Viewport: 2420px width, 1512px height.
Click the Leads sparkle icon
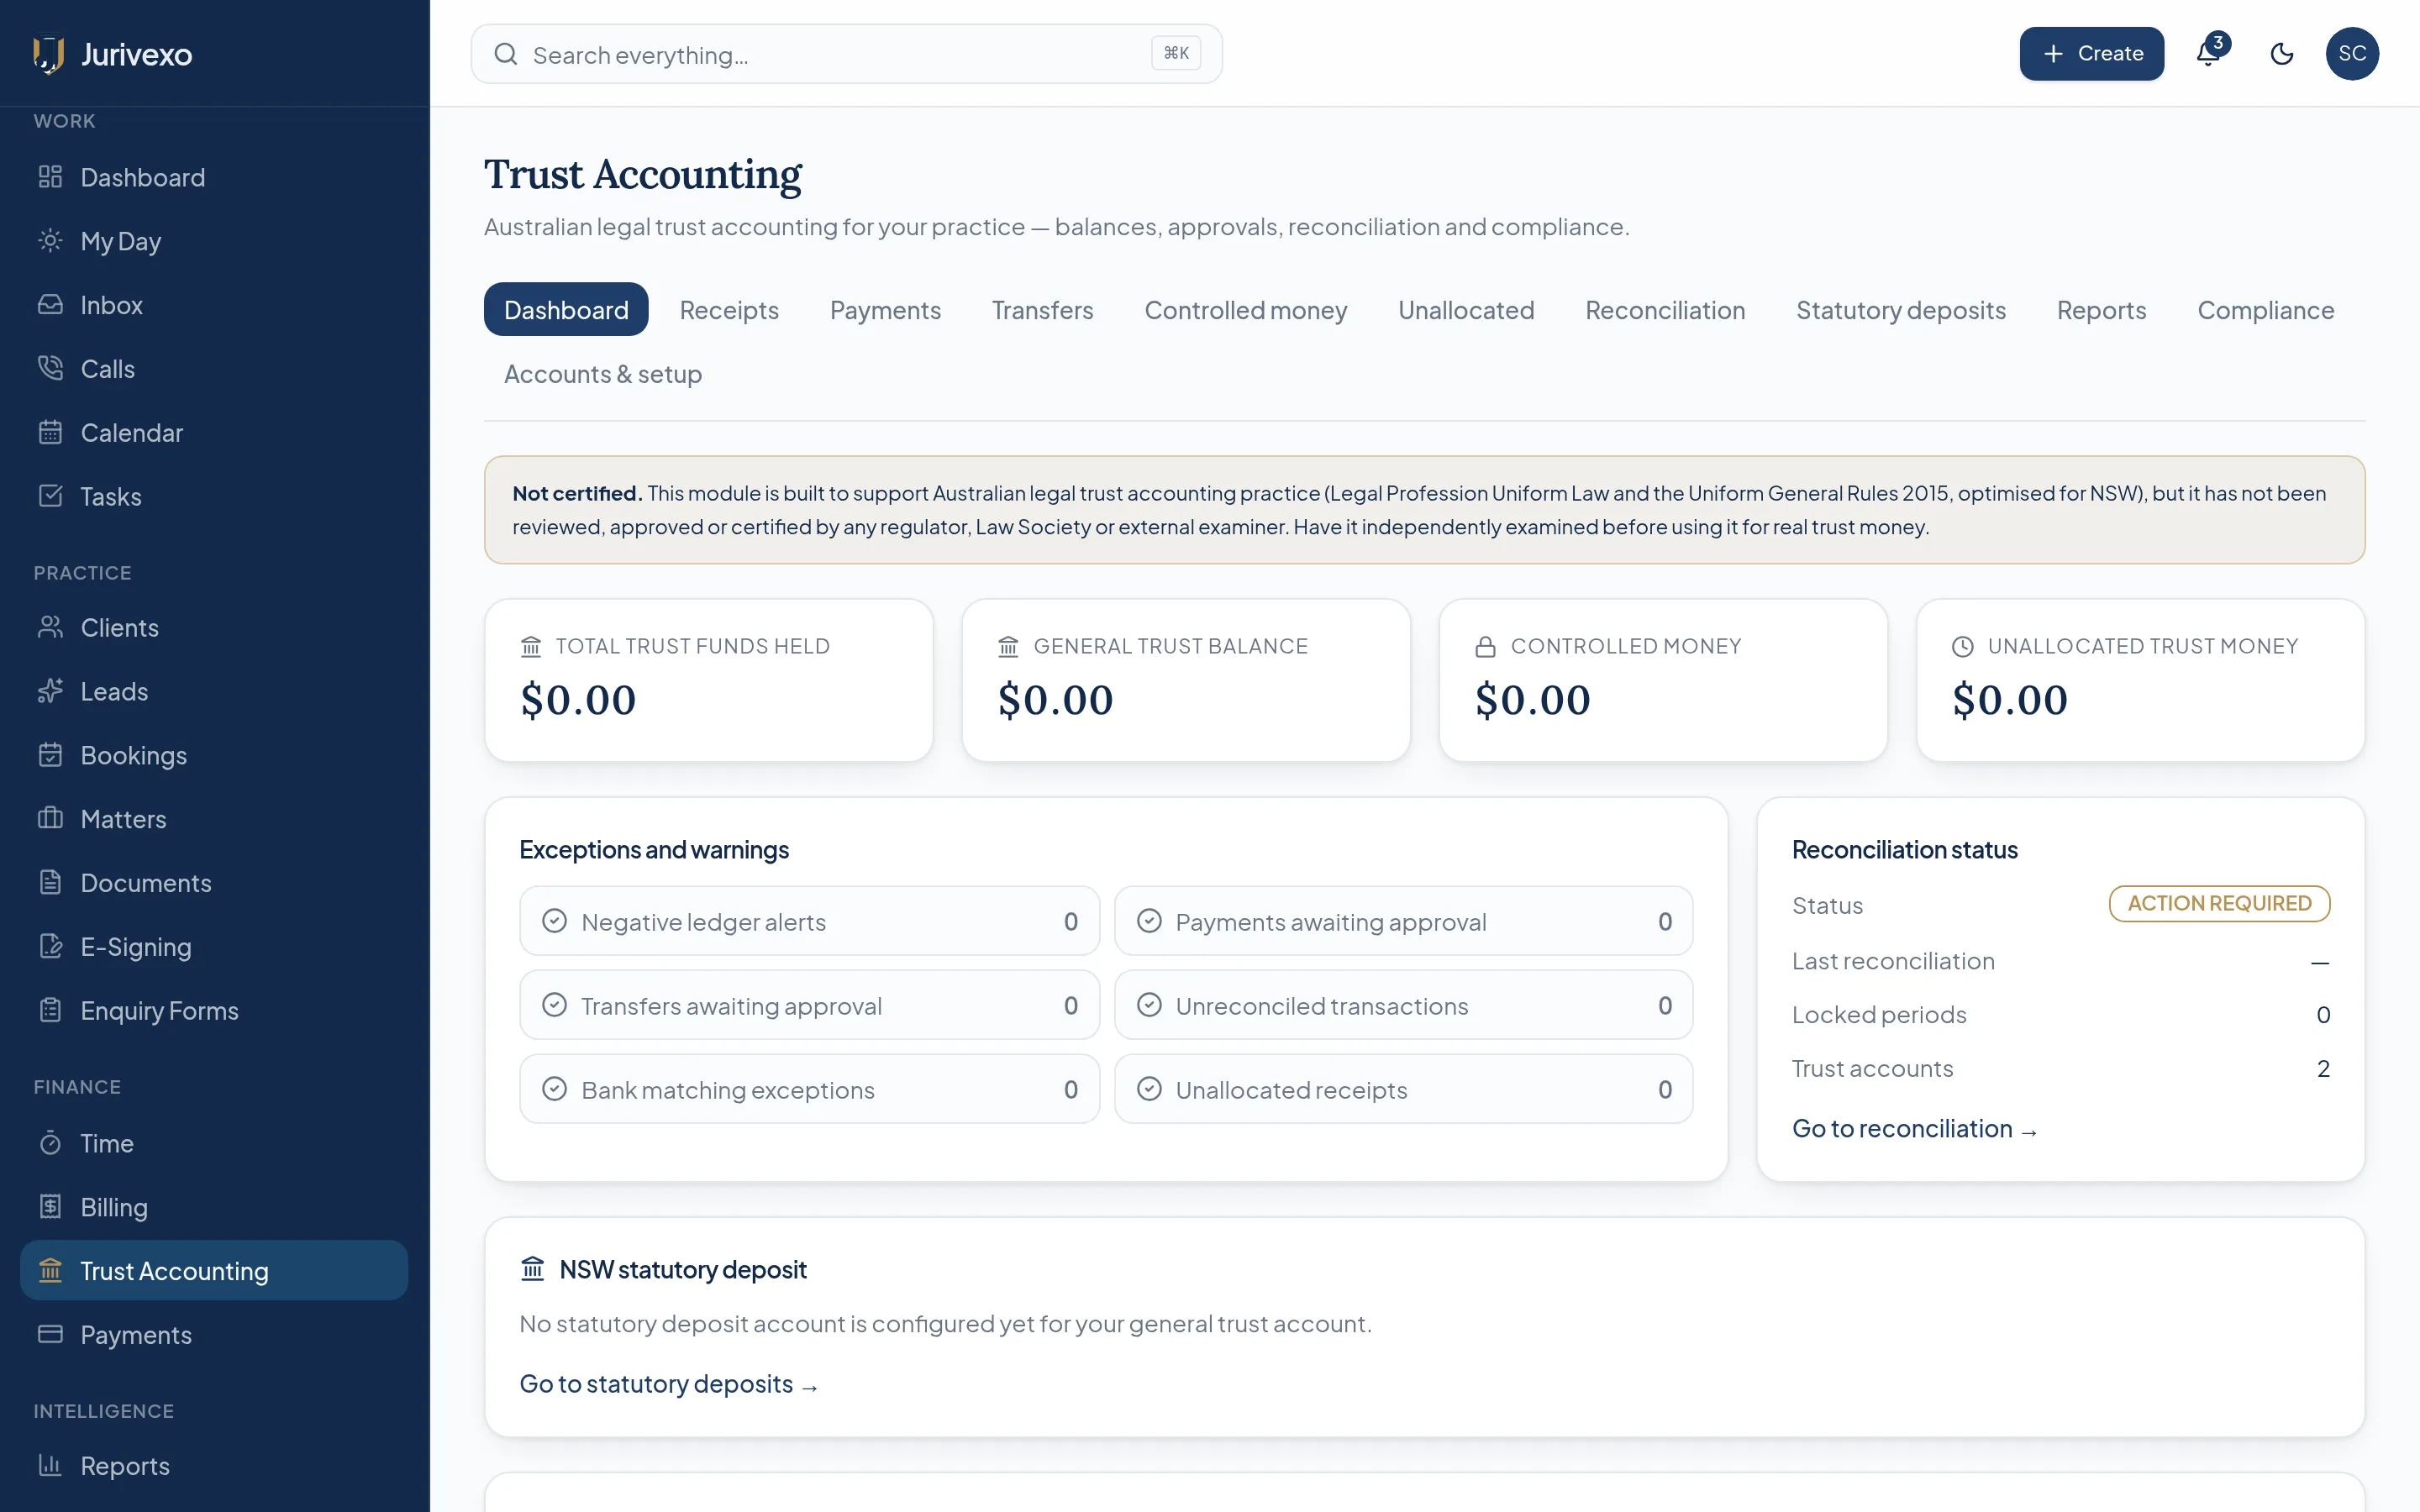tap(50, 691)
